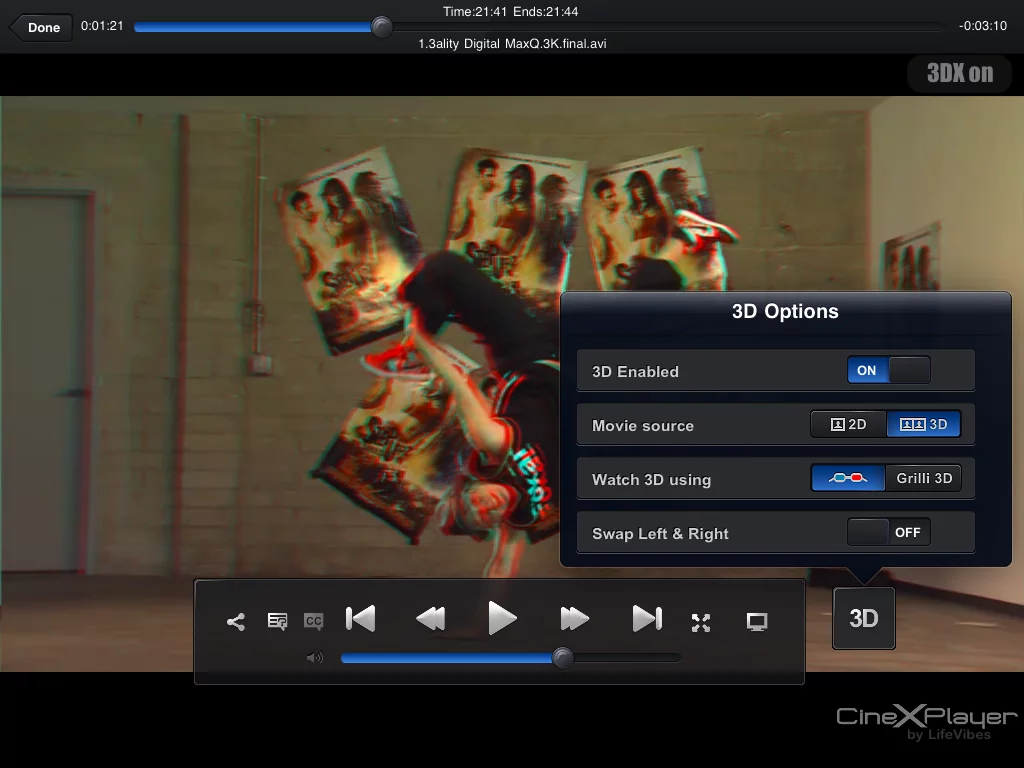Switch movie source to 2D
Image resolution: width=1024 pixels, height=768 pixels.
point(847,423)
